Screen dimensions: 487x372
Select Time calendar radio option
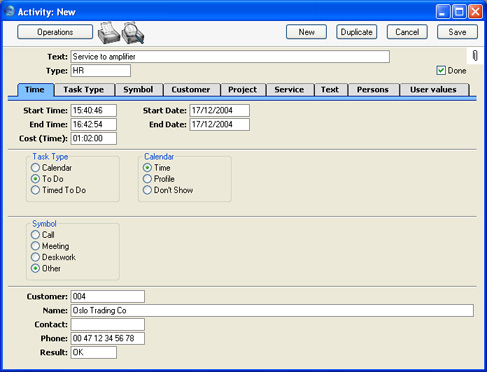click(x=147, y=168)
